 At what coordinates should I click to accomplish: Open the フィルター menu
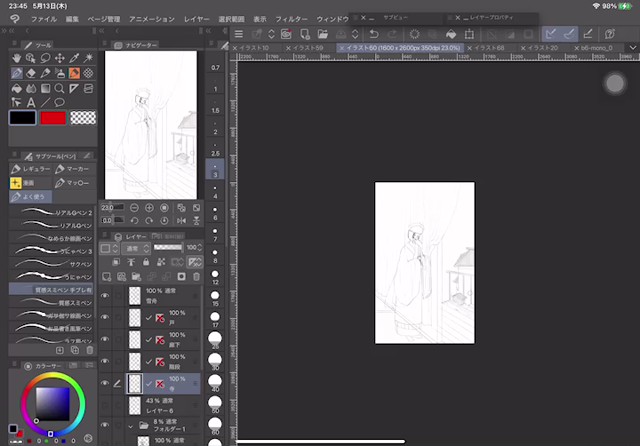point(291,19)
